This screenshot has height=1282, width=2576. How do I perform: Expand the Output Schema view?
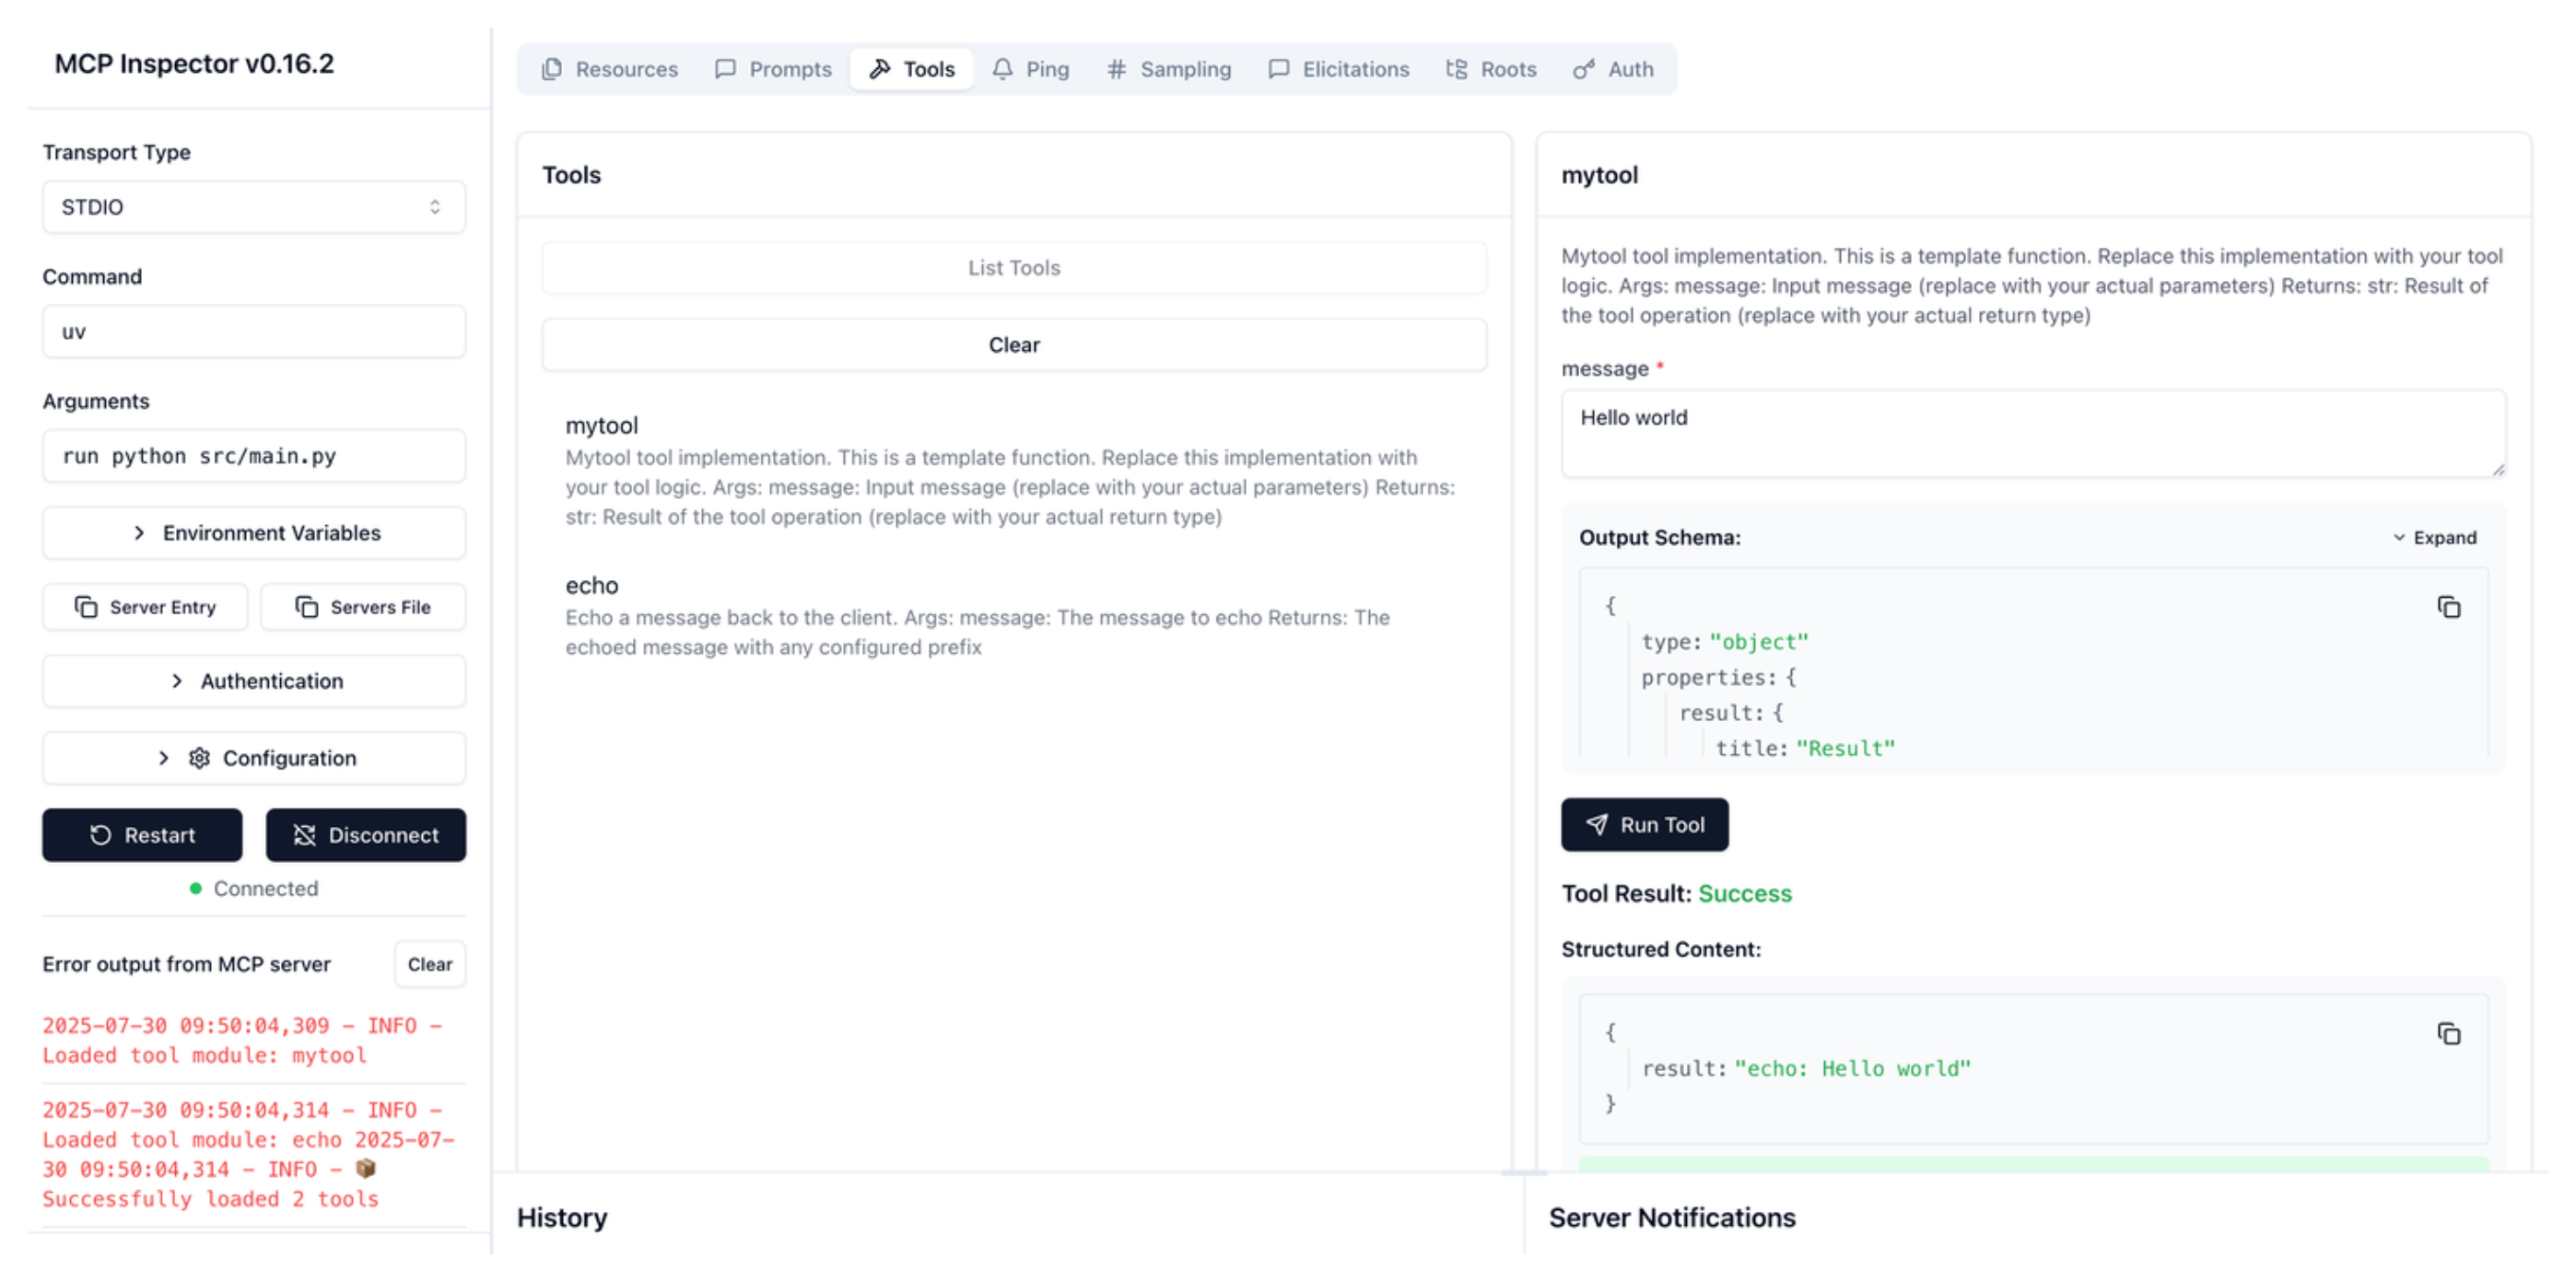coord(2434,538)
